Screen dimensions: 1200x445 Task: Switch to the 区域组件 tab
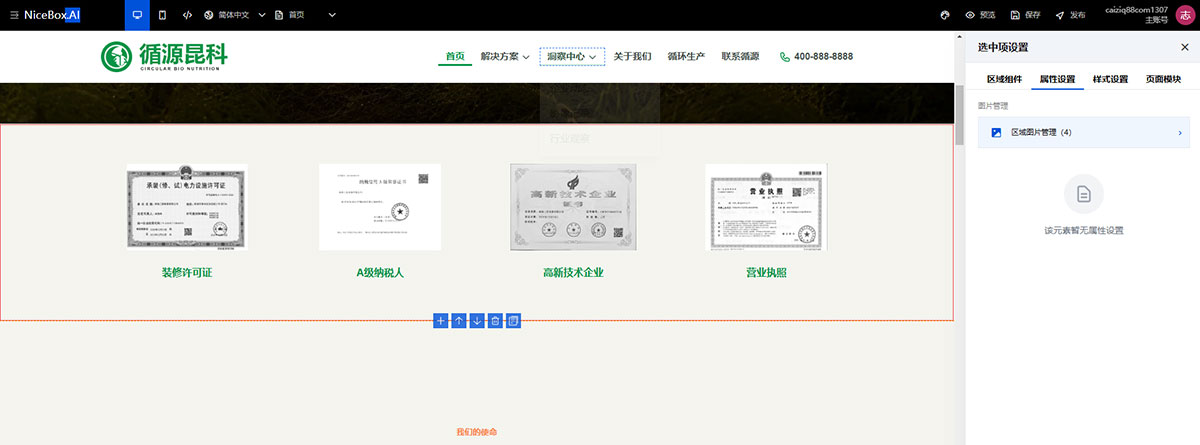(x=1004, y=79)
